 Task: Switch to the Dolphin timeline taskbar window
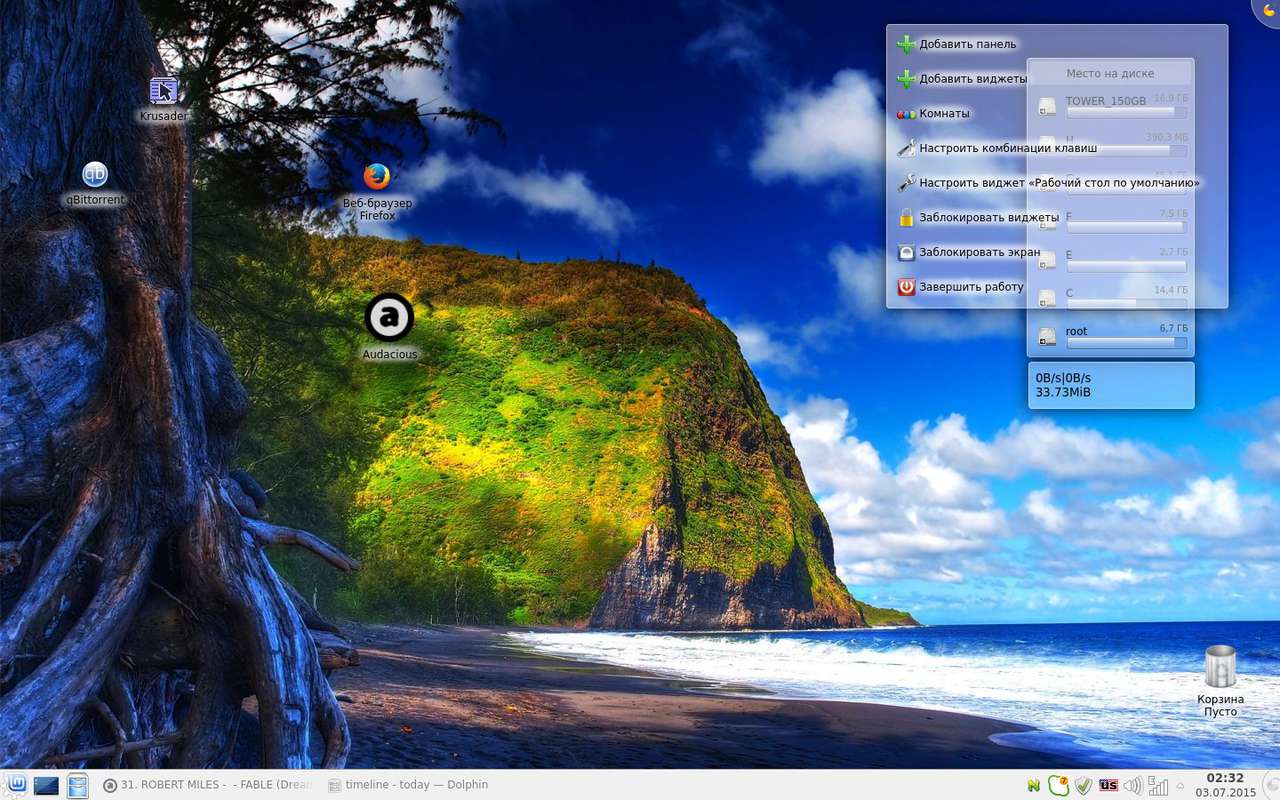click(x=408, y=785)
